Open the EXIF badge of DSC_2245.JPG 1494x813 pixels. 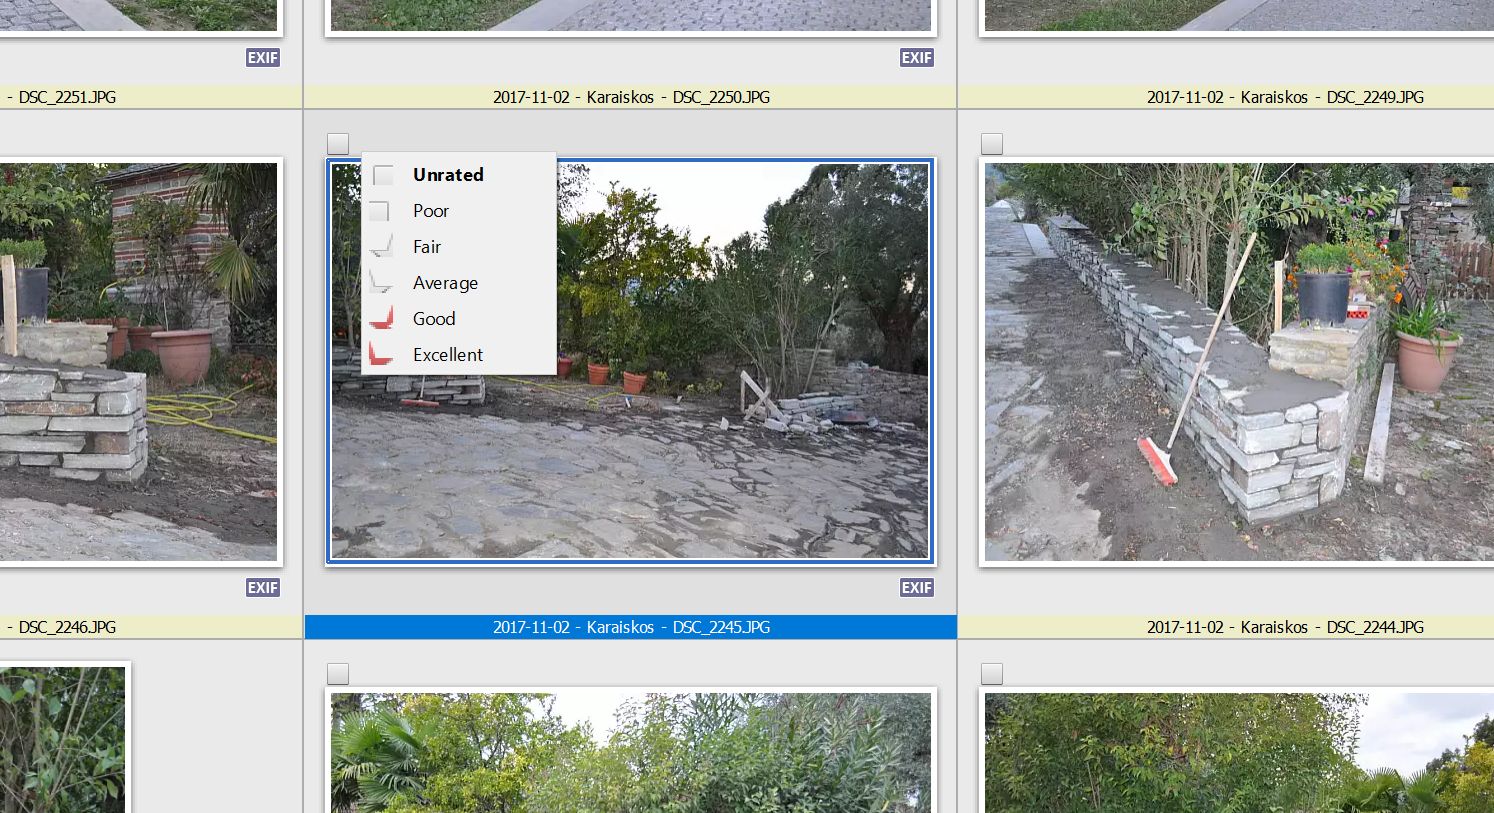(917, 588)
